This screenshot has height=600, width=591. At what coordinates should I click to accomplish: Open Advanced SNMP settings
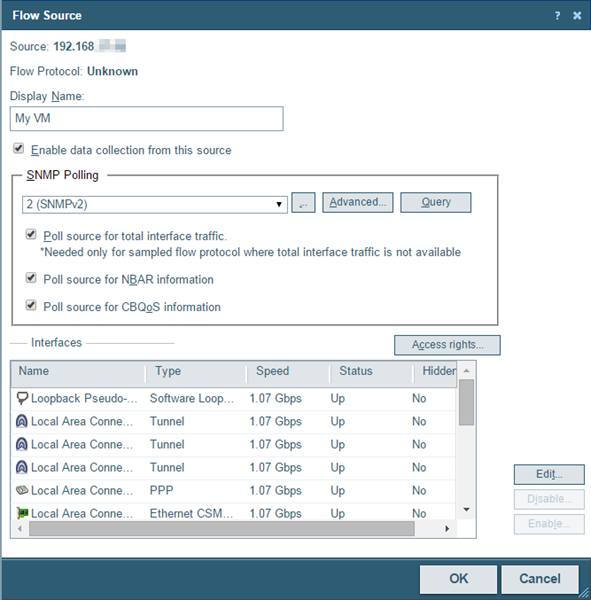358,202
